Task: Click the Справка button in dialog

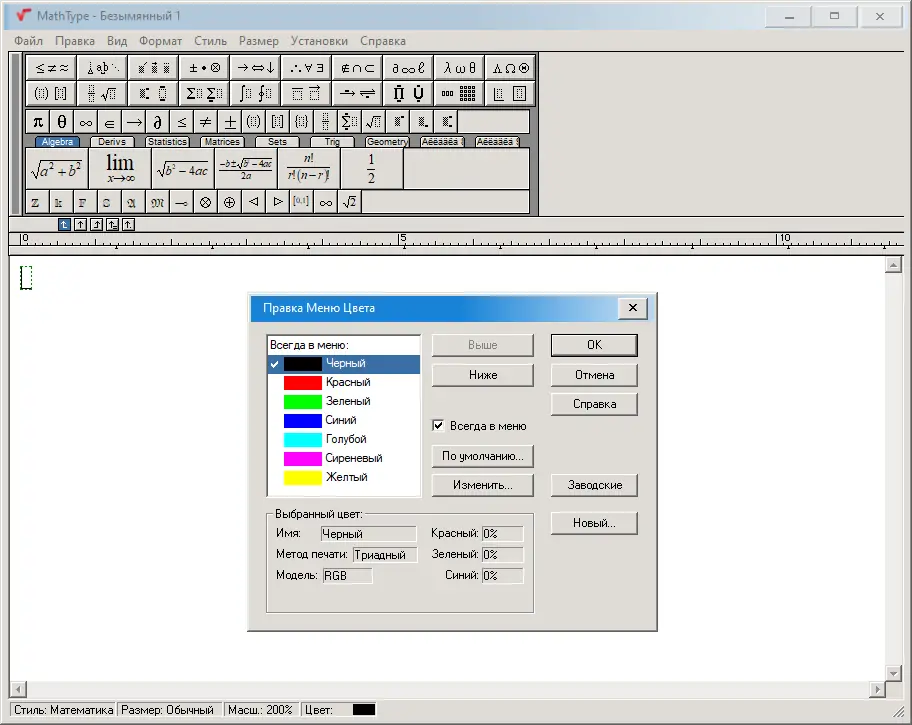Action: point(594,404)
